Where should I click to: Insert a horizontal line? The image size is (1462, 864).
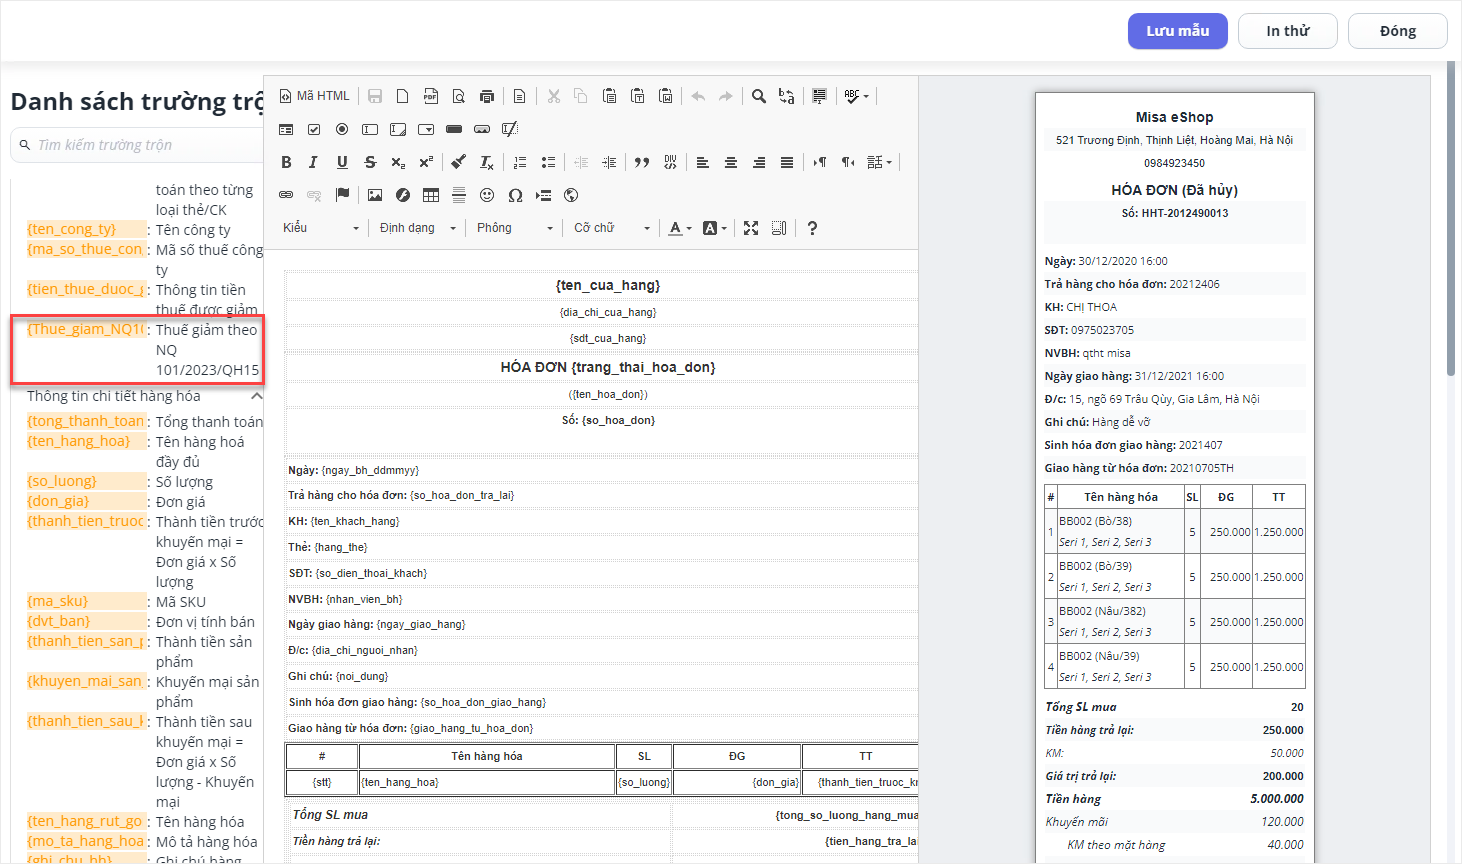click(x=459, y=195)
